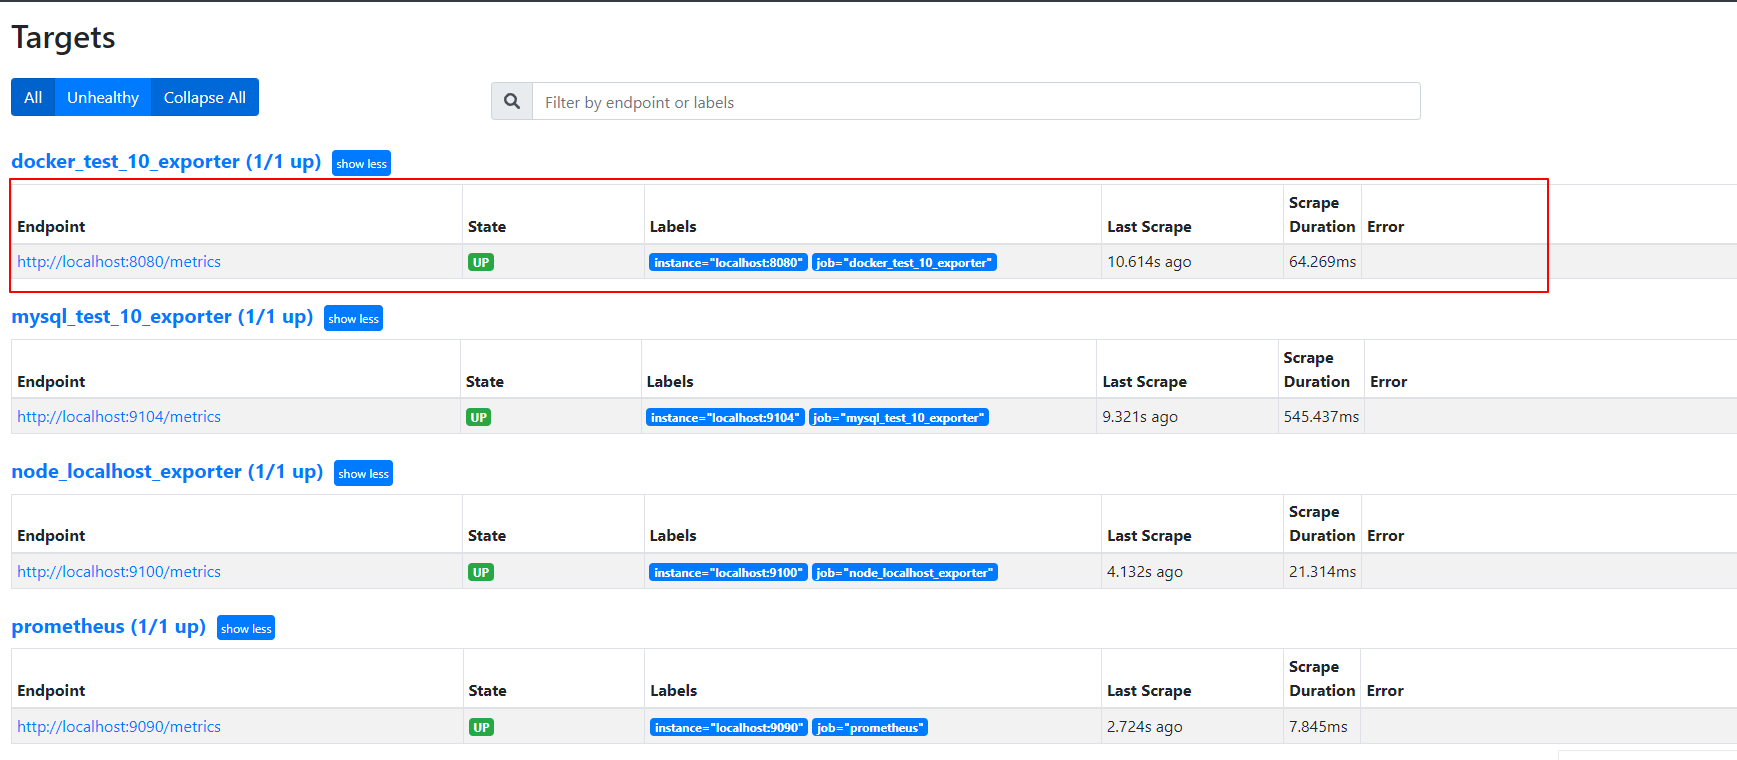Screen dimensions: 1737x760
Task: Select the 7.845ms scrape duration
Action: click(x=1318, y=726)
